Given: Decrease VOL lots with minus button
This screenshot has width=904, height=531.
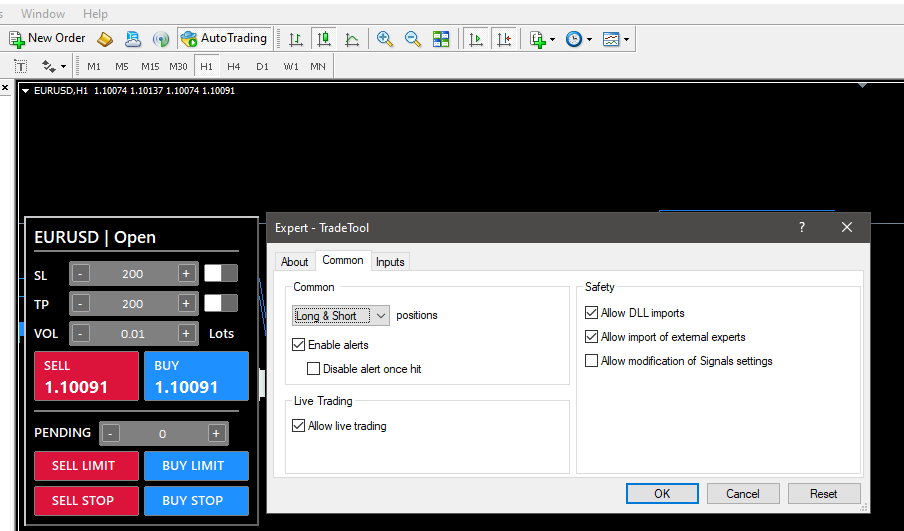Looking at the screenshot, I should point(80,333).
